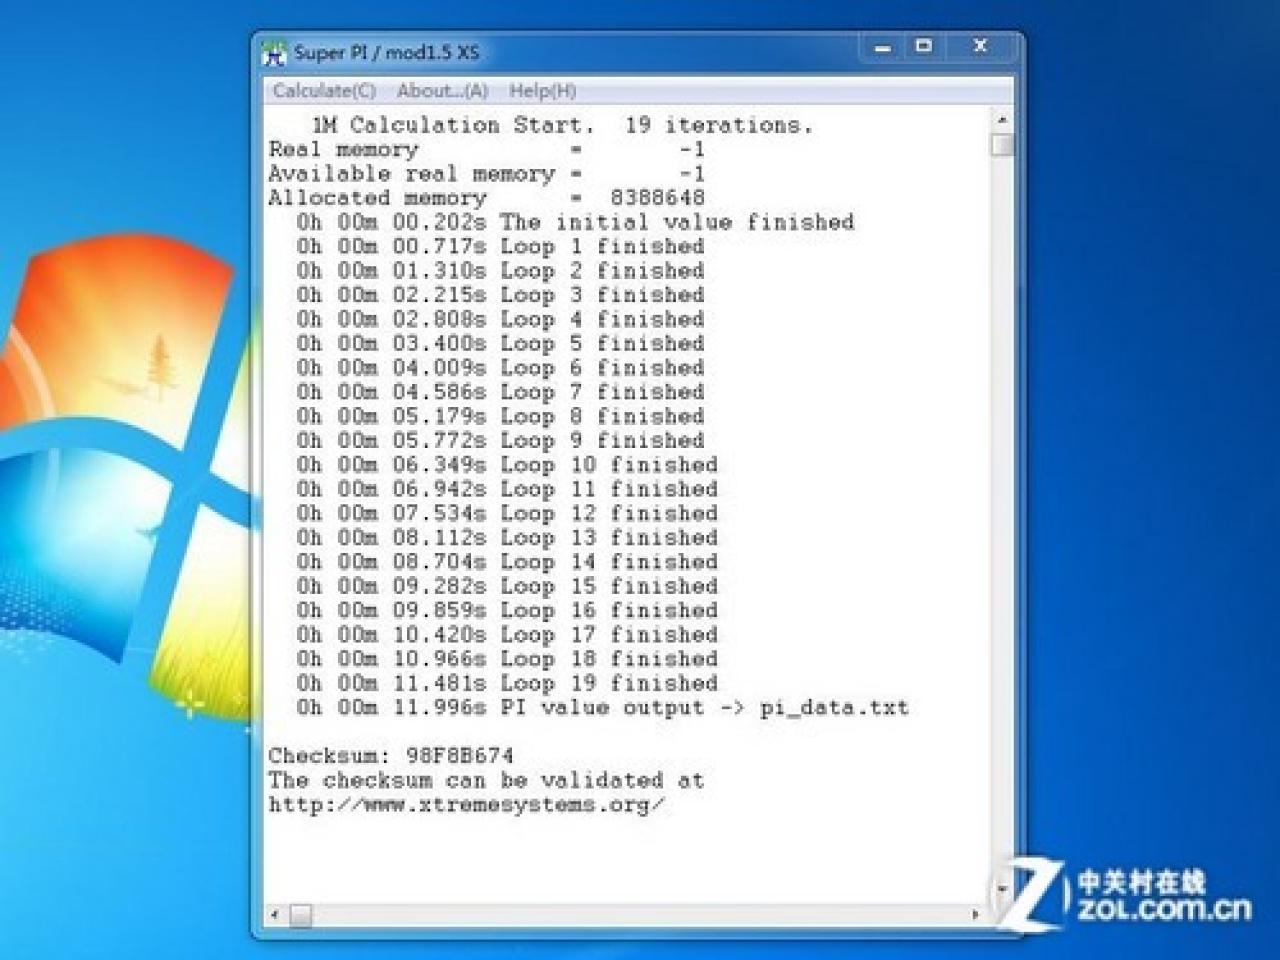The width and height of the screenshot is (1280, 960).
Task: Click the 'Loop 15 finished' line
Action: coord(507,586)
